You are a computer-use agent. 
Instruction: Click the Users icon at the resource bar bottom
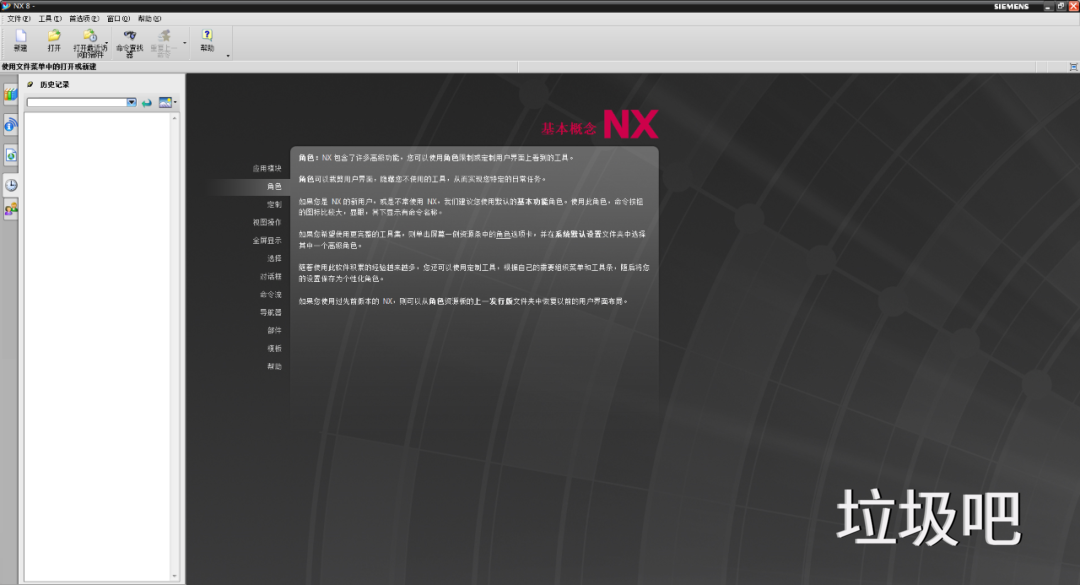coord(10,208)
